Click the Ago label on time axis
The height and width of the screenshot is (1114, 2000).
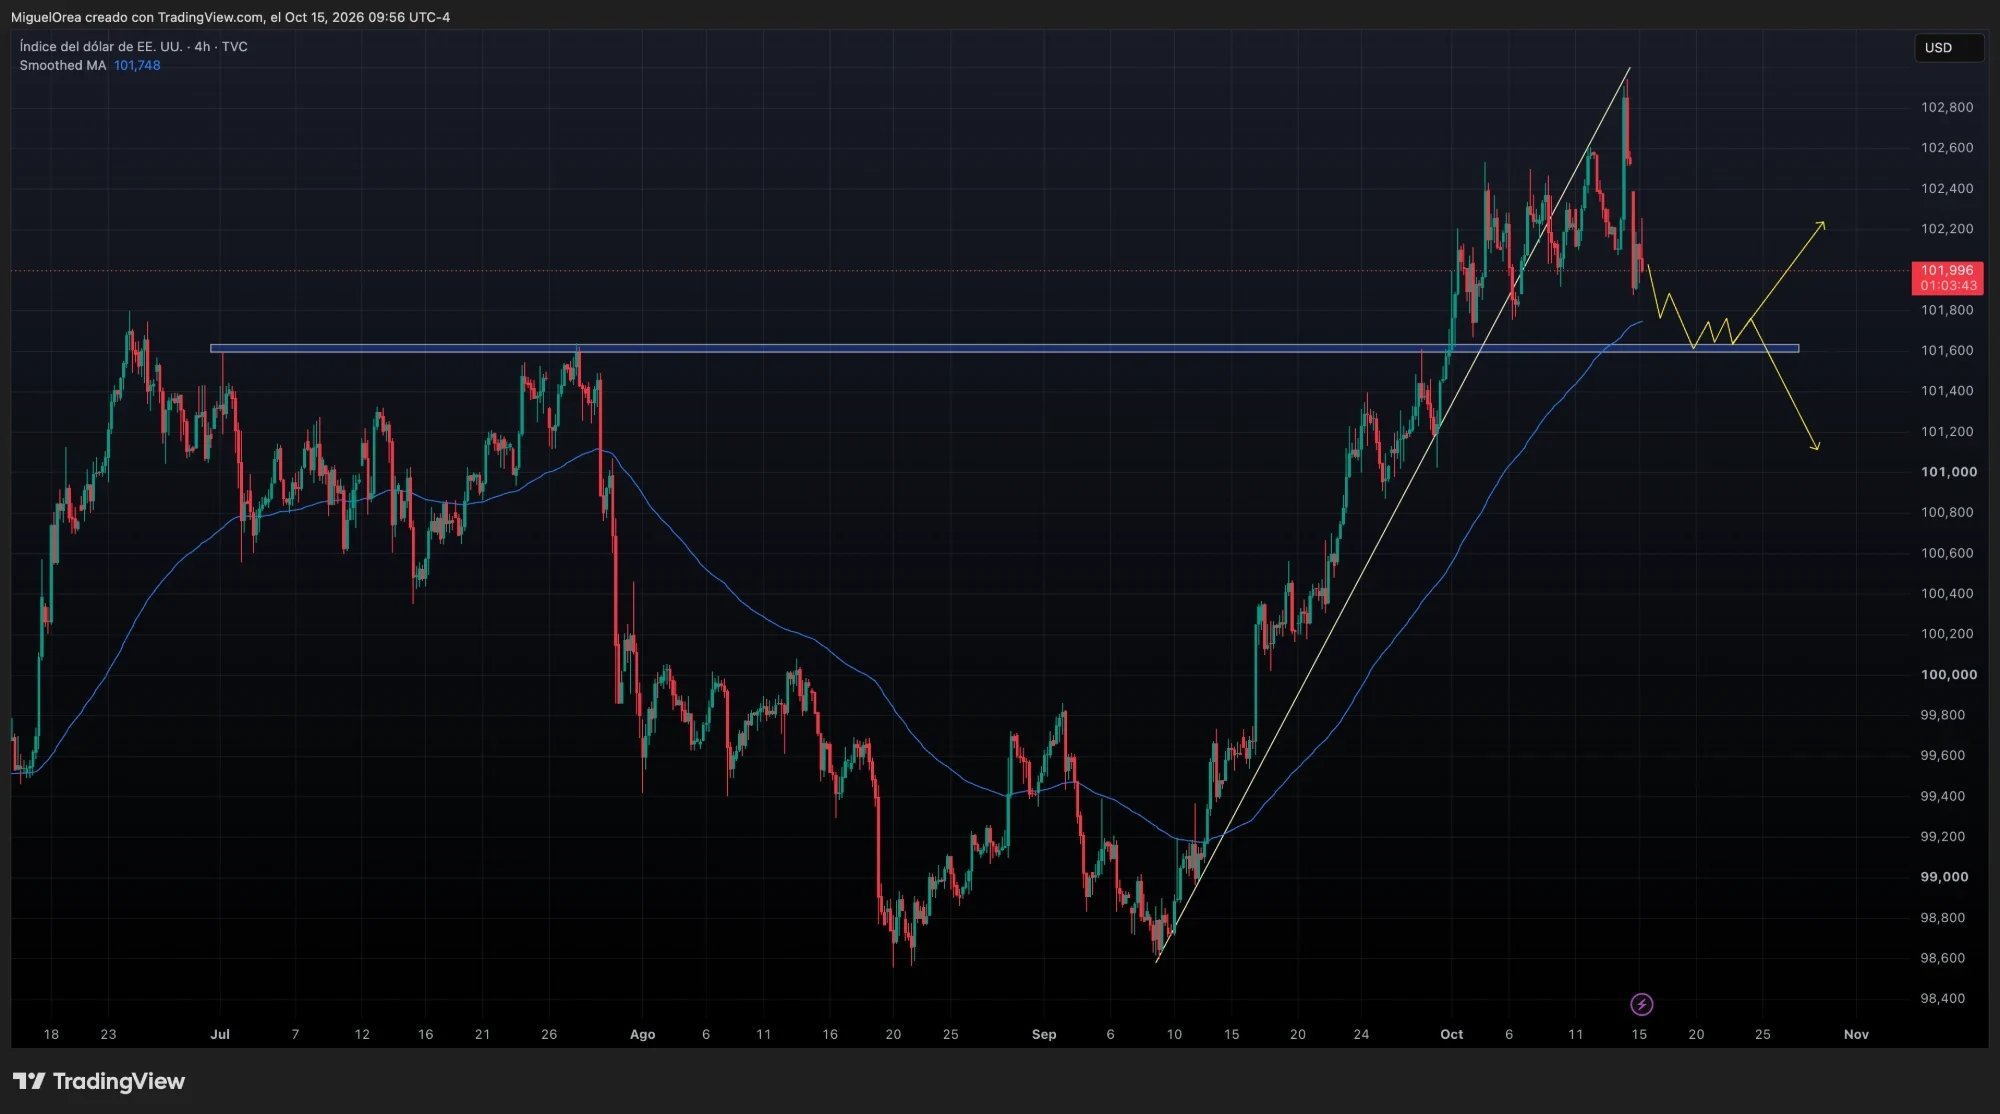(x=642, y=1034)
